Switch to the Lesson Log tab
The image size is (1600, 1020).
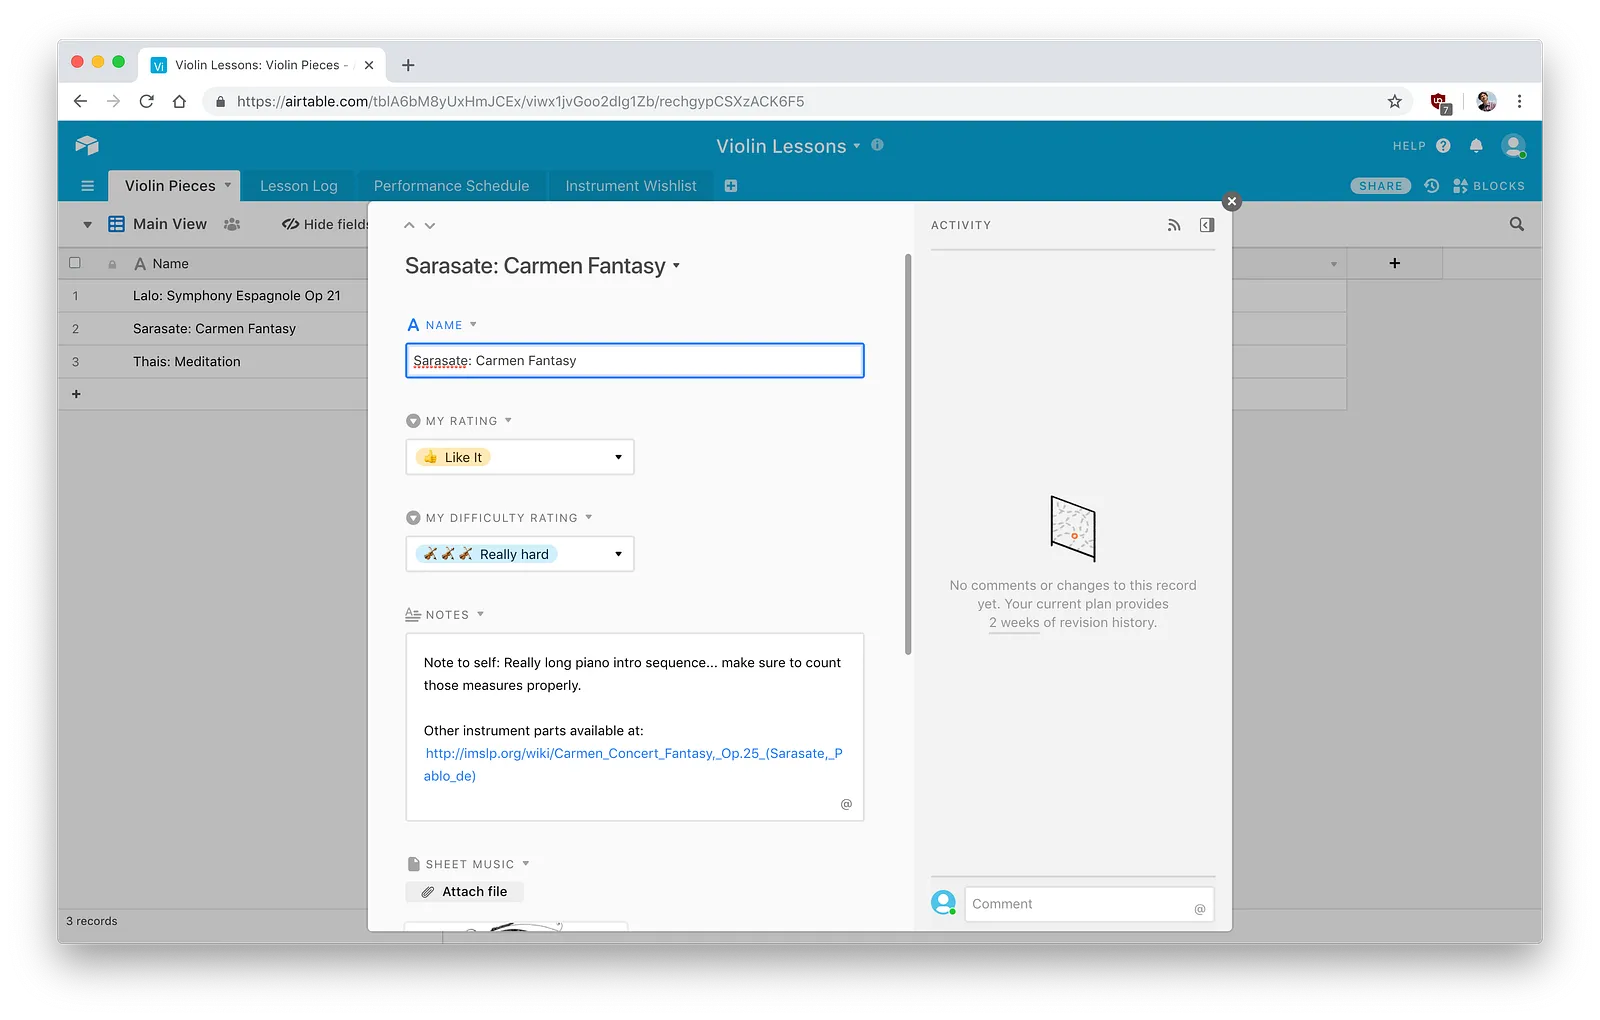point(299,186)
